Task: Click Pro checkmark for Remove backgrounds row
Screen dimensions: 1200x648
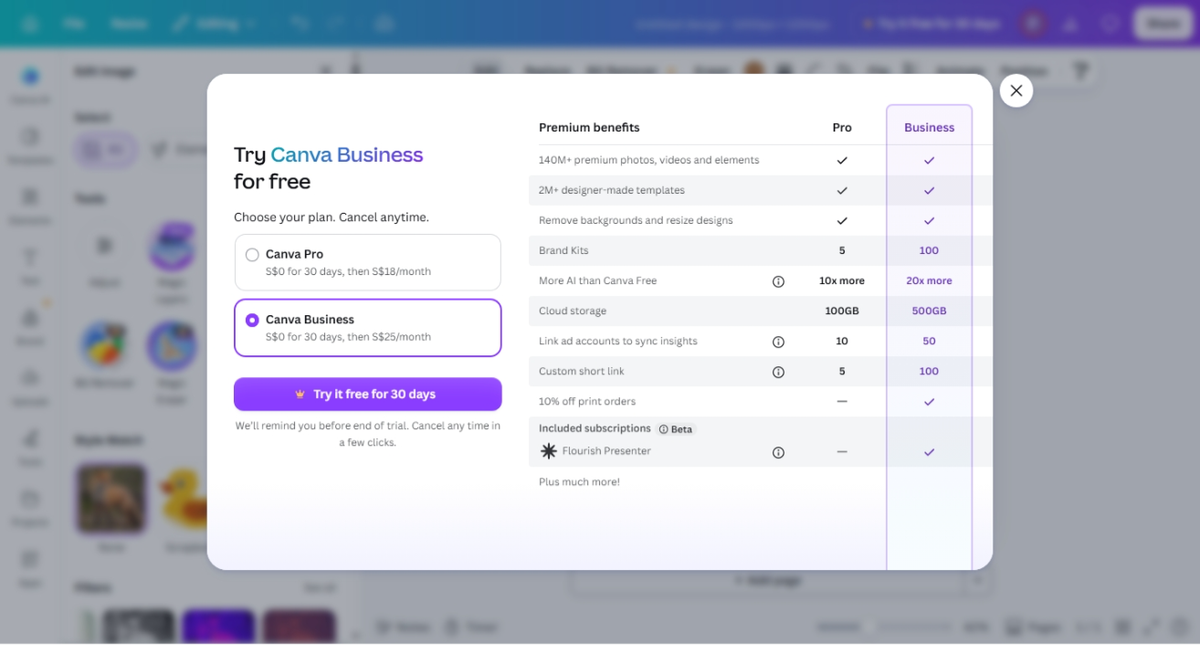Action: (x=842, y=220)
